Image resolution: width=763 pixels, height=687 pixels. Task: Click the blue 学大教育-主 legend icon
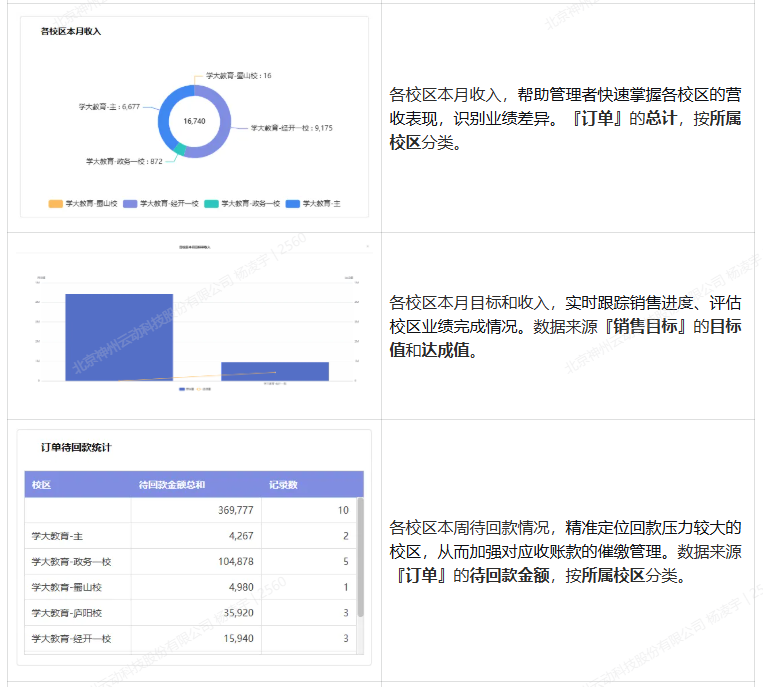tap(292, 203)
